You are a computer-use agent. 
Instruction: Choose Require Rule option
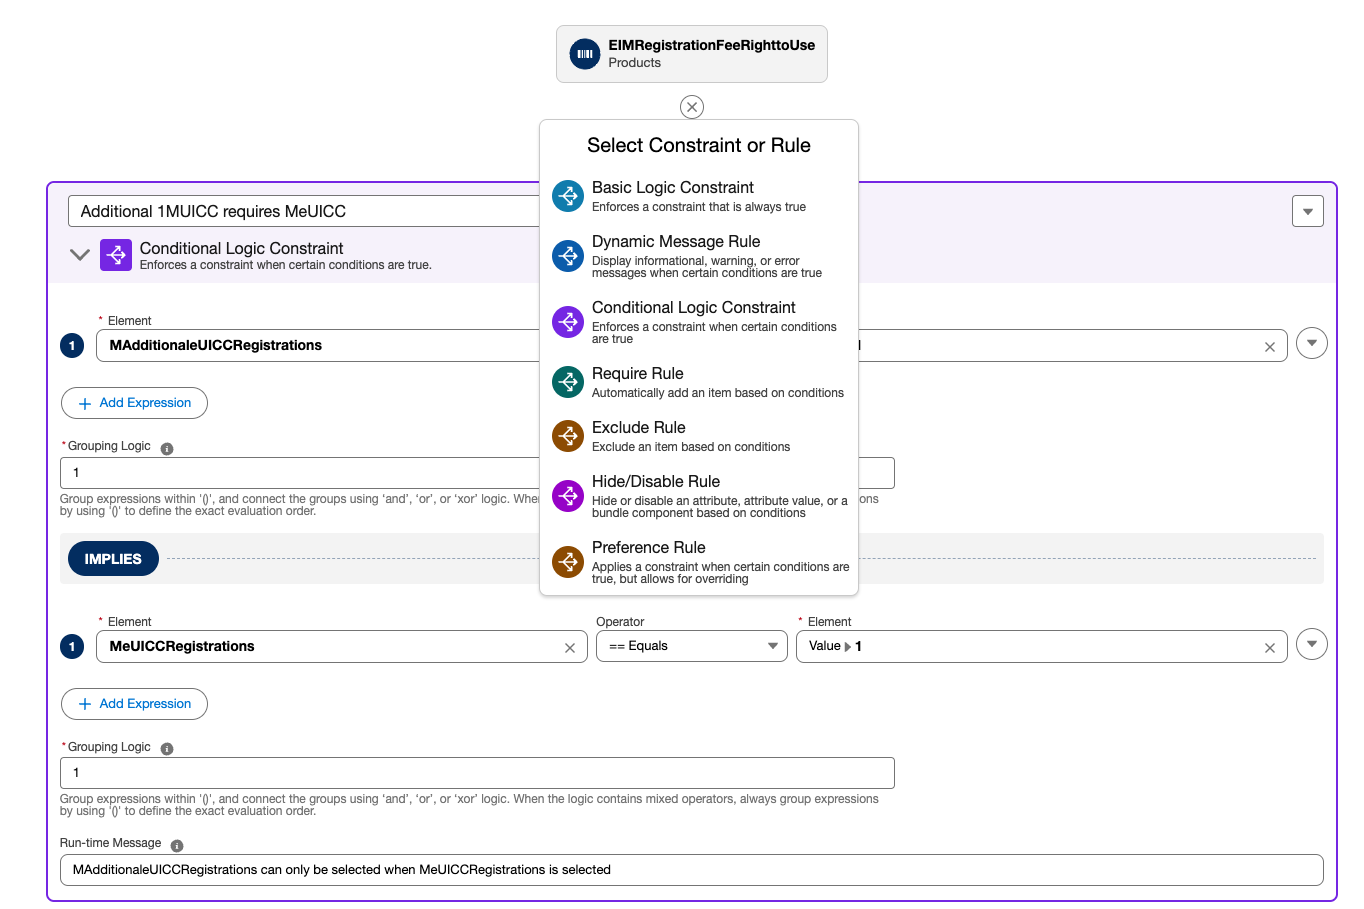(x=699, y=382)
